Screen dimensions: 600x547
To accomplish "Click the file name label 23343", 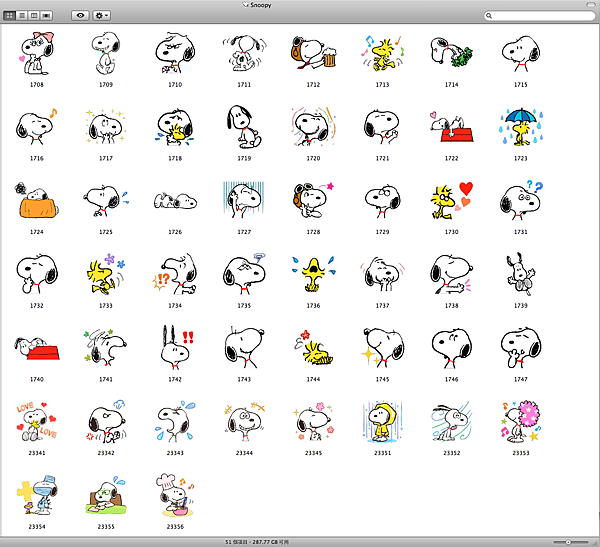I will [175, 453].
